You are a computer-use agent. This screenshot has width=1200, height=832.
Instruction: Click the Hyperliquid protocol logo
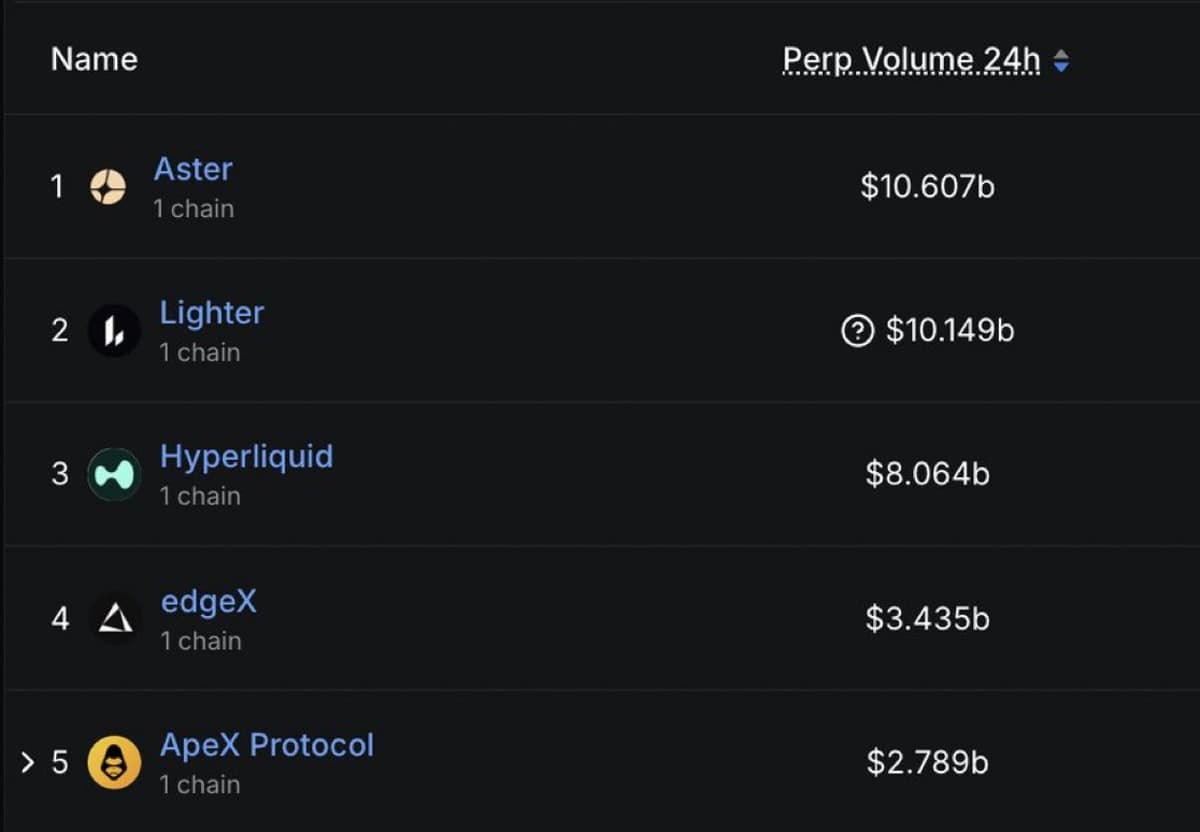(114, 473)
